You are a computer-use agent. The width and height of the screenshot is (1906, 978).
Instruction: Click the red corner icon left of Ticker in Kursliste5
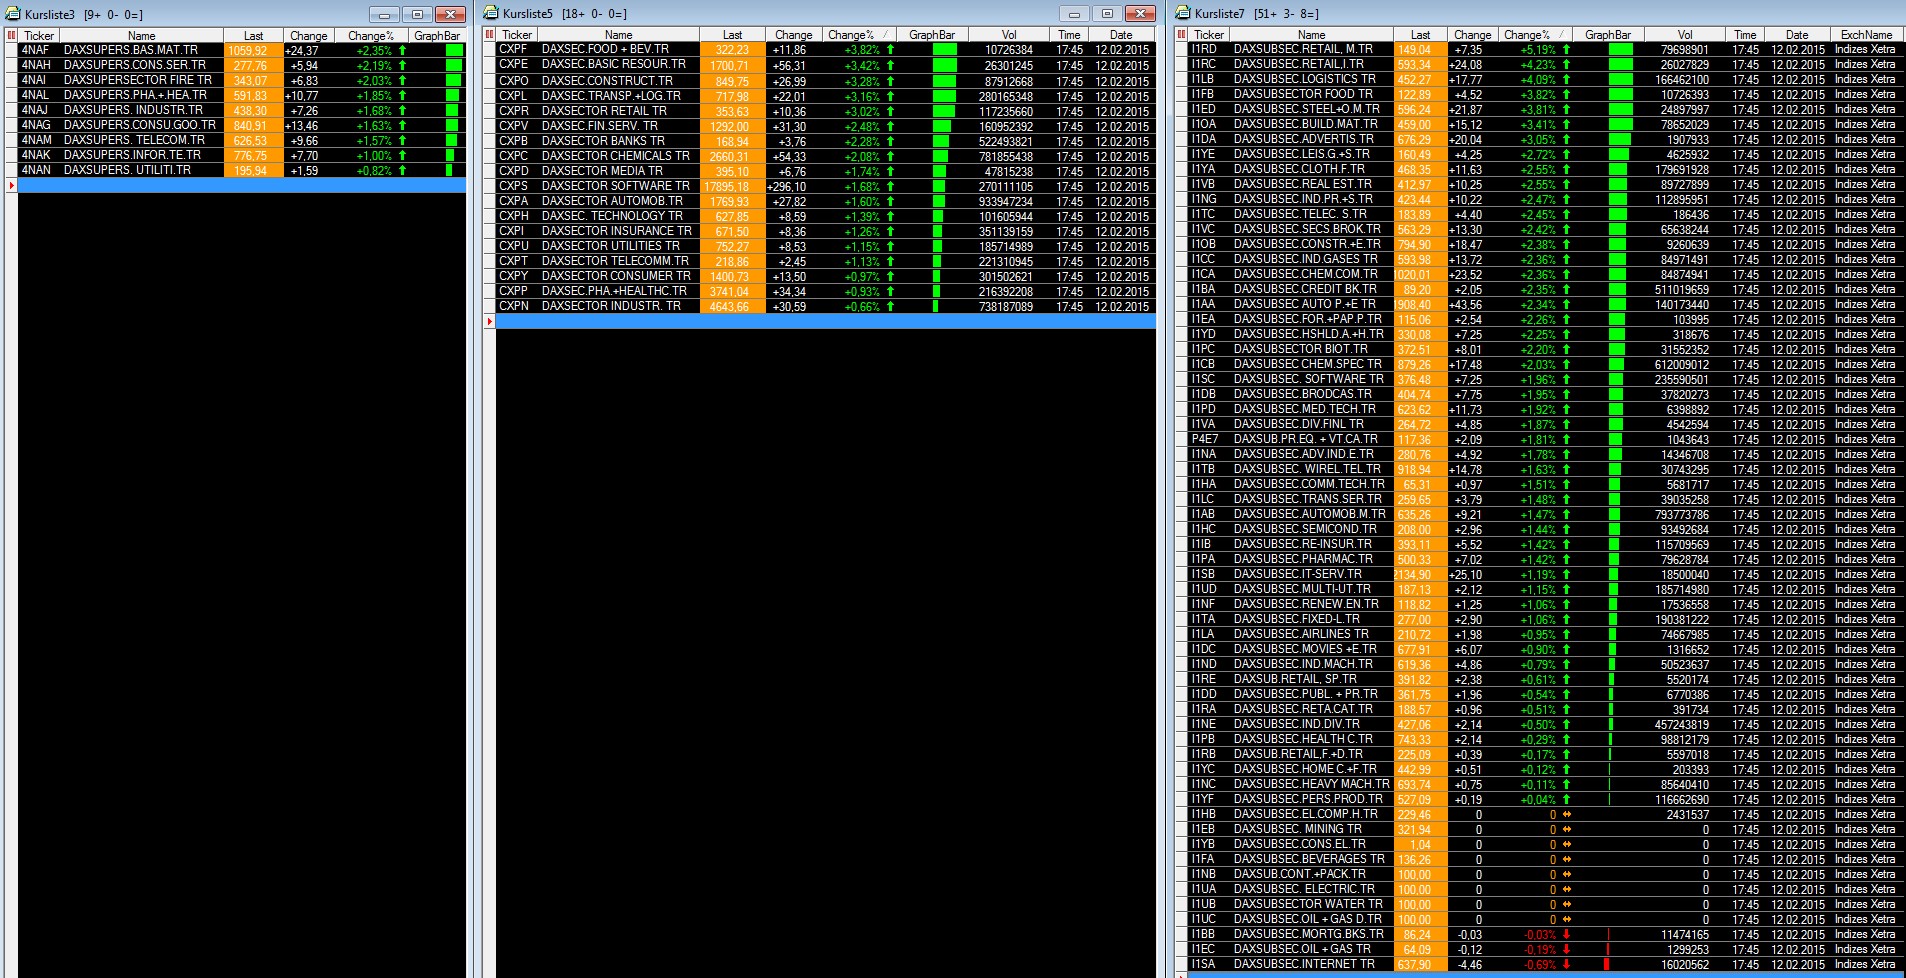[490, 35]
